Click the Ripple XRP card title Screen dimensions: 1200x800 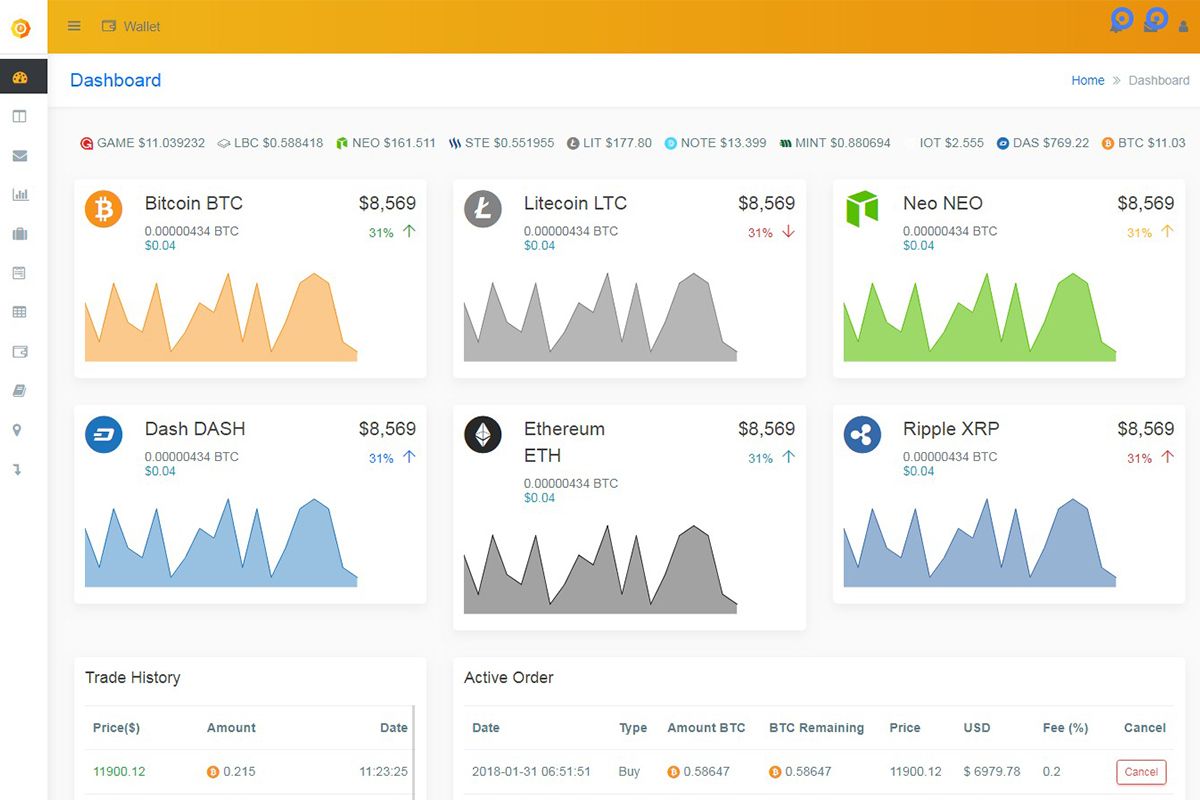coord(951,429)
